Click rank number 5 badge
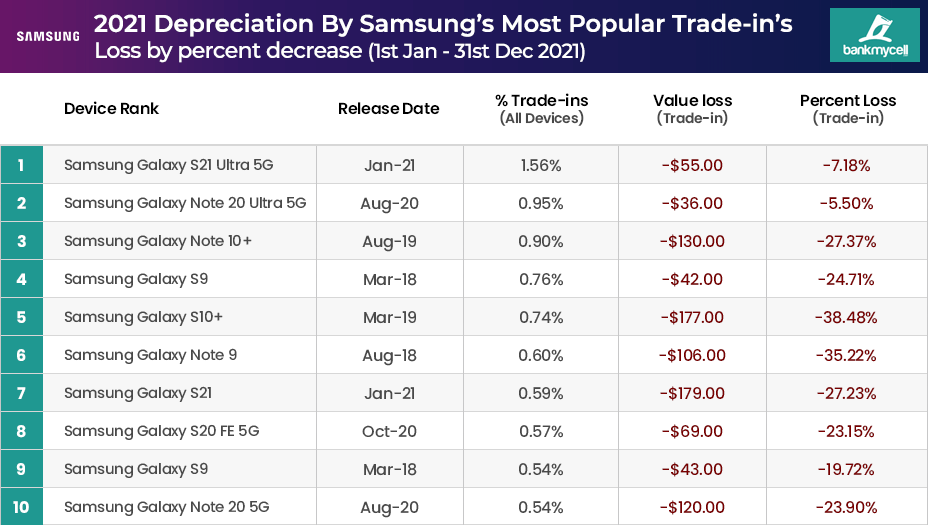Image resolution: width=928 pixels, height=525 pixels. tap(21, 317)
